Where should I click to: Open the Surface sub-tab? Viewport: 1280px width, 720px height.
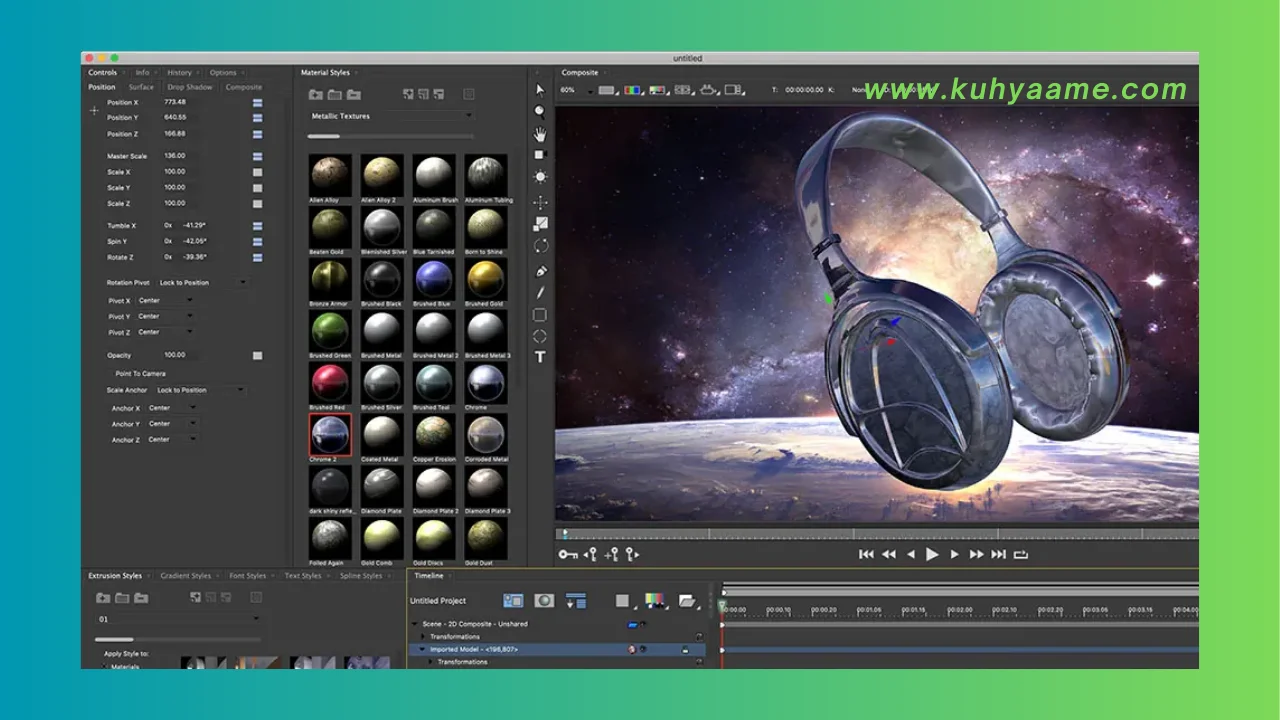tap(141, 87)
